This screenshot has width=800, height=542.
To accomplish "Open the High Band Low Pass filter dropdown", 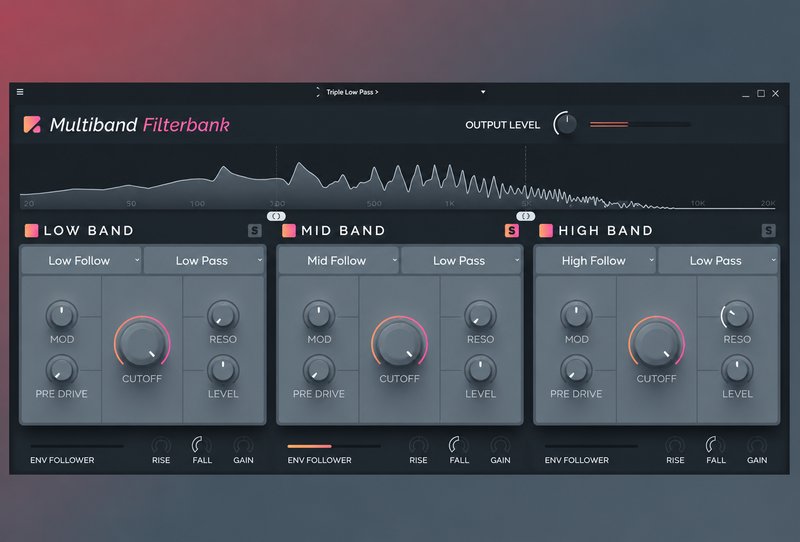I will point(718,260).
